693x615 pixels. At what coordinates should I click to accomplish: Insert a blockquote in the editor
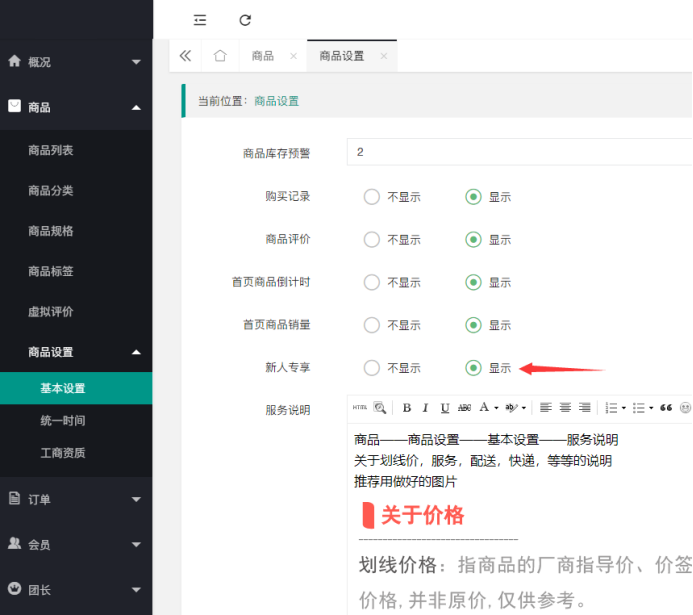click(x=666, y=408)
